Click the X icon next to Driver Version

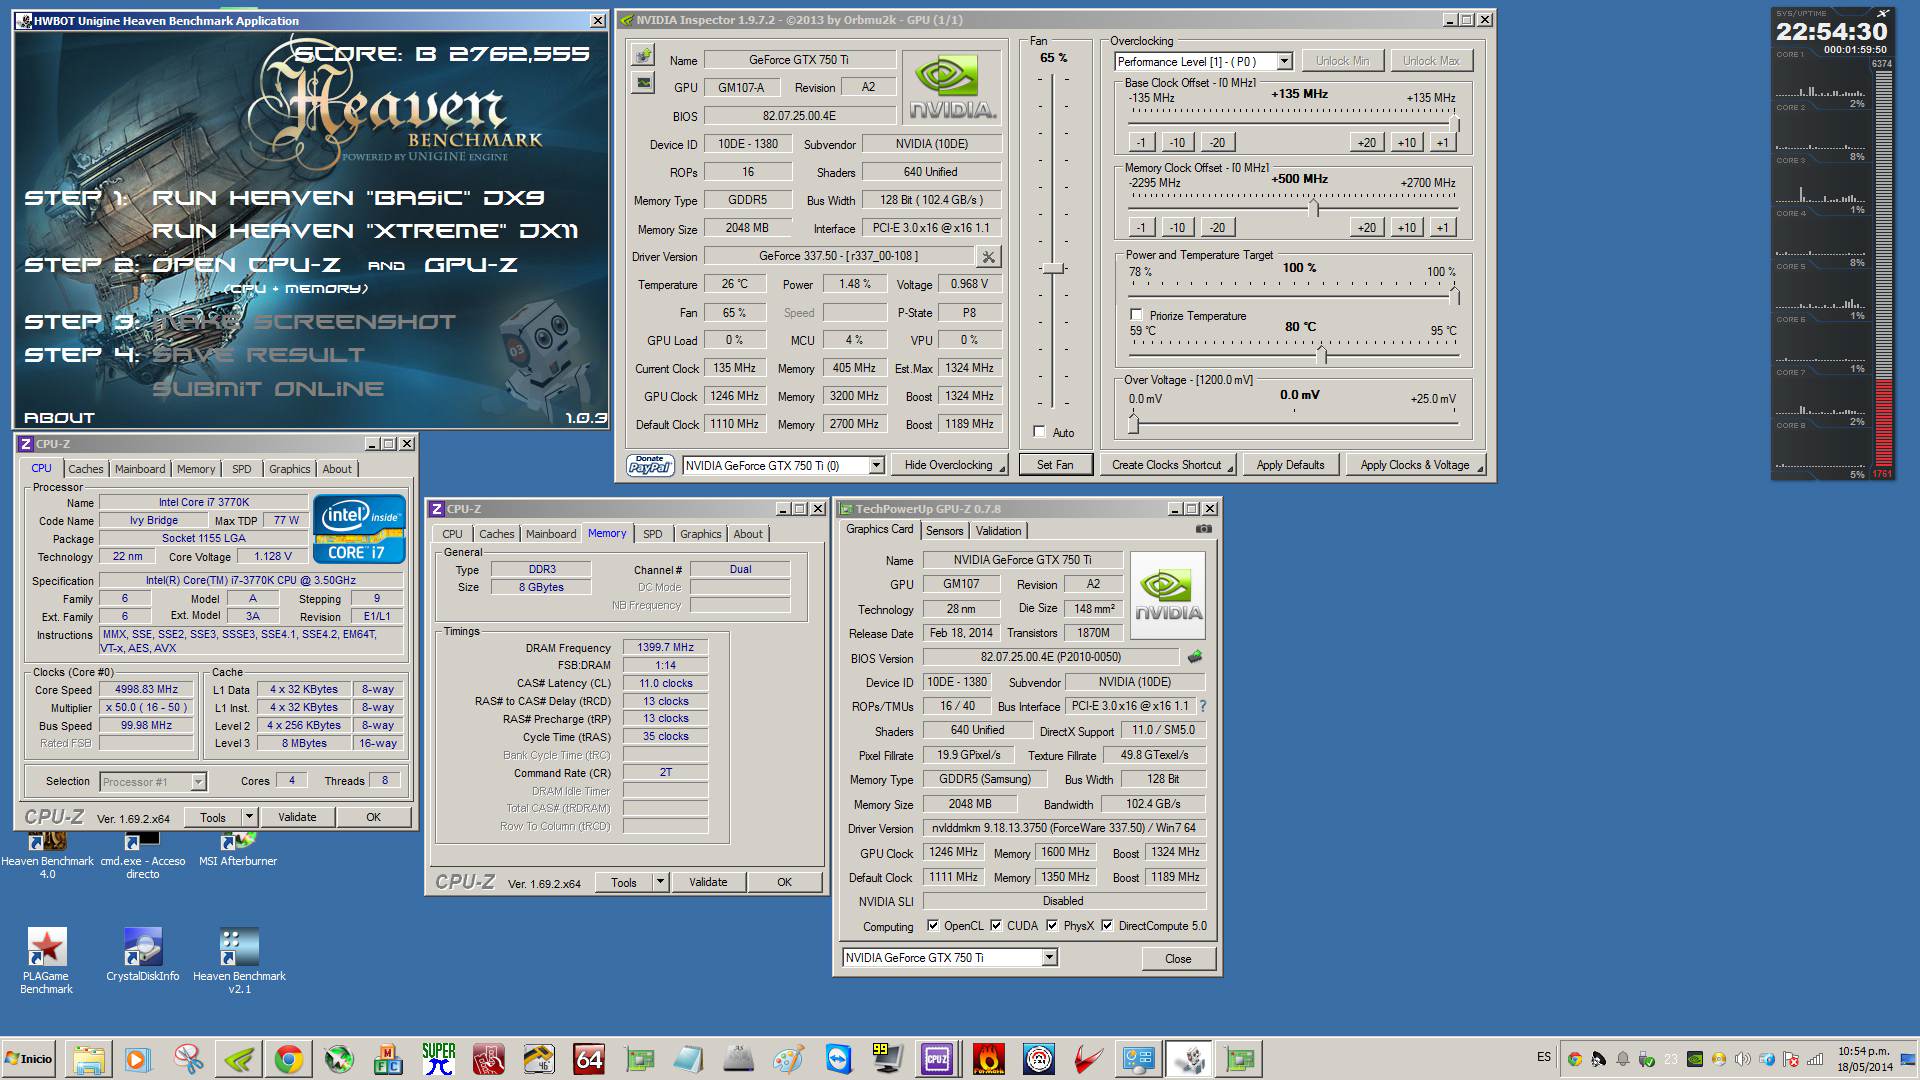pyautogui.click(x=988, y=257)
